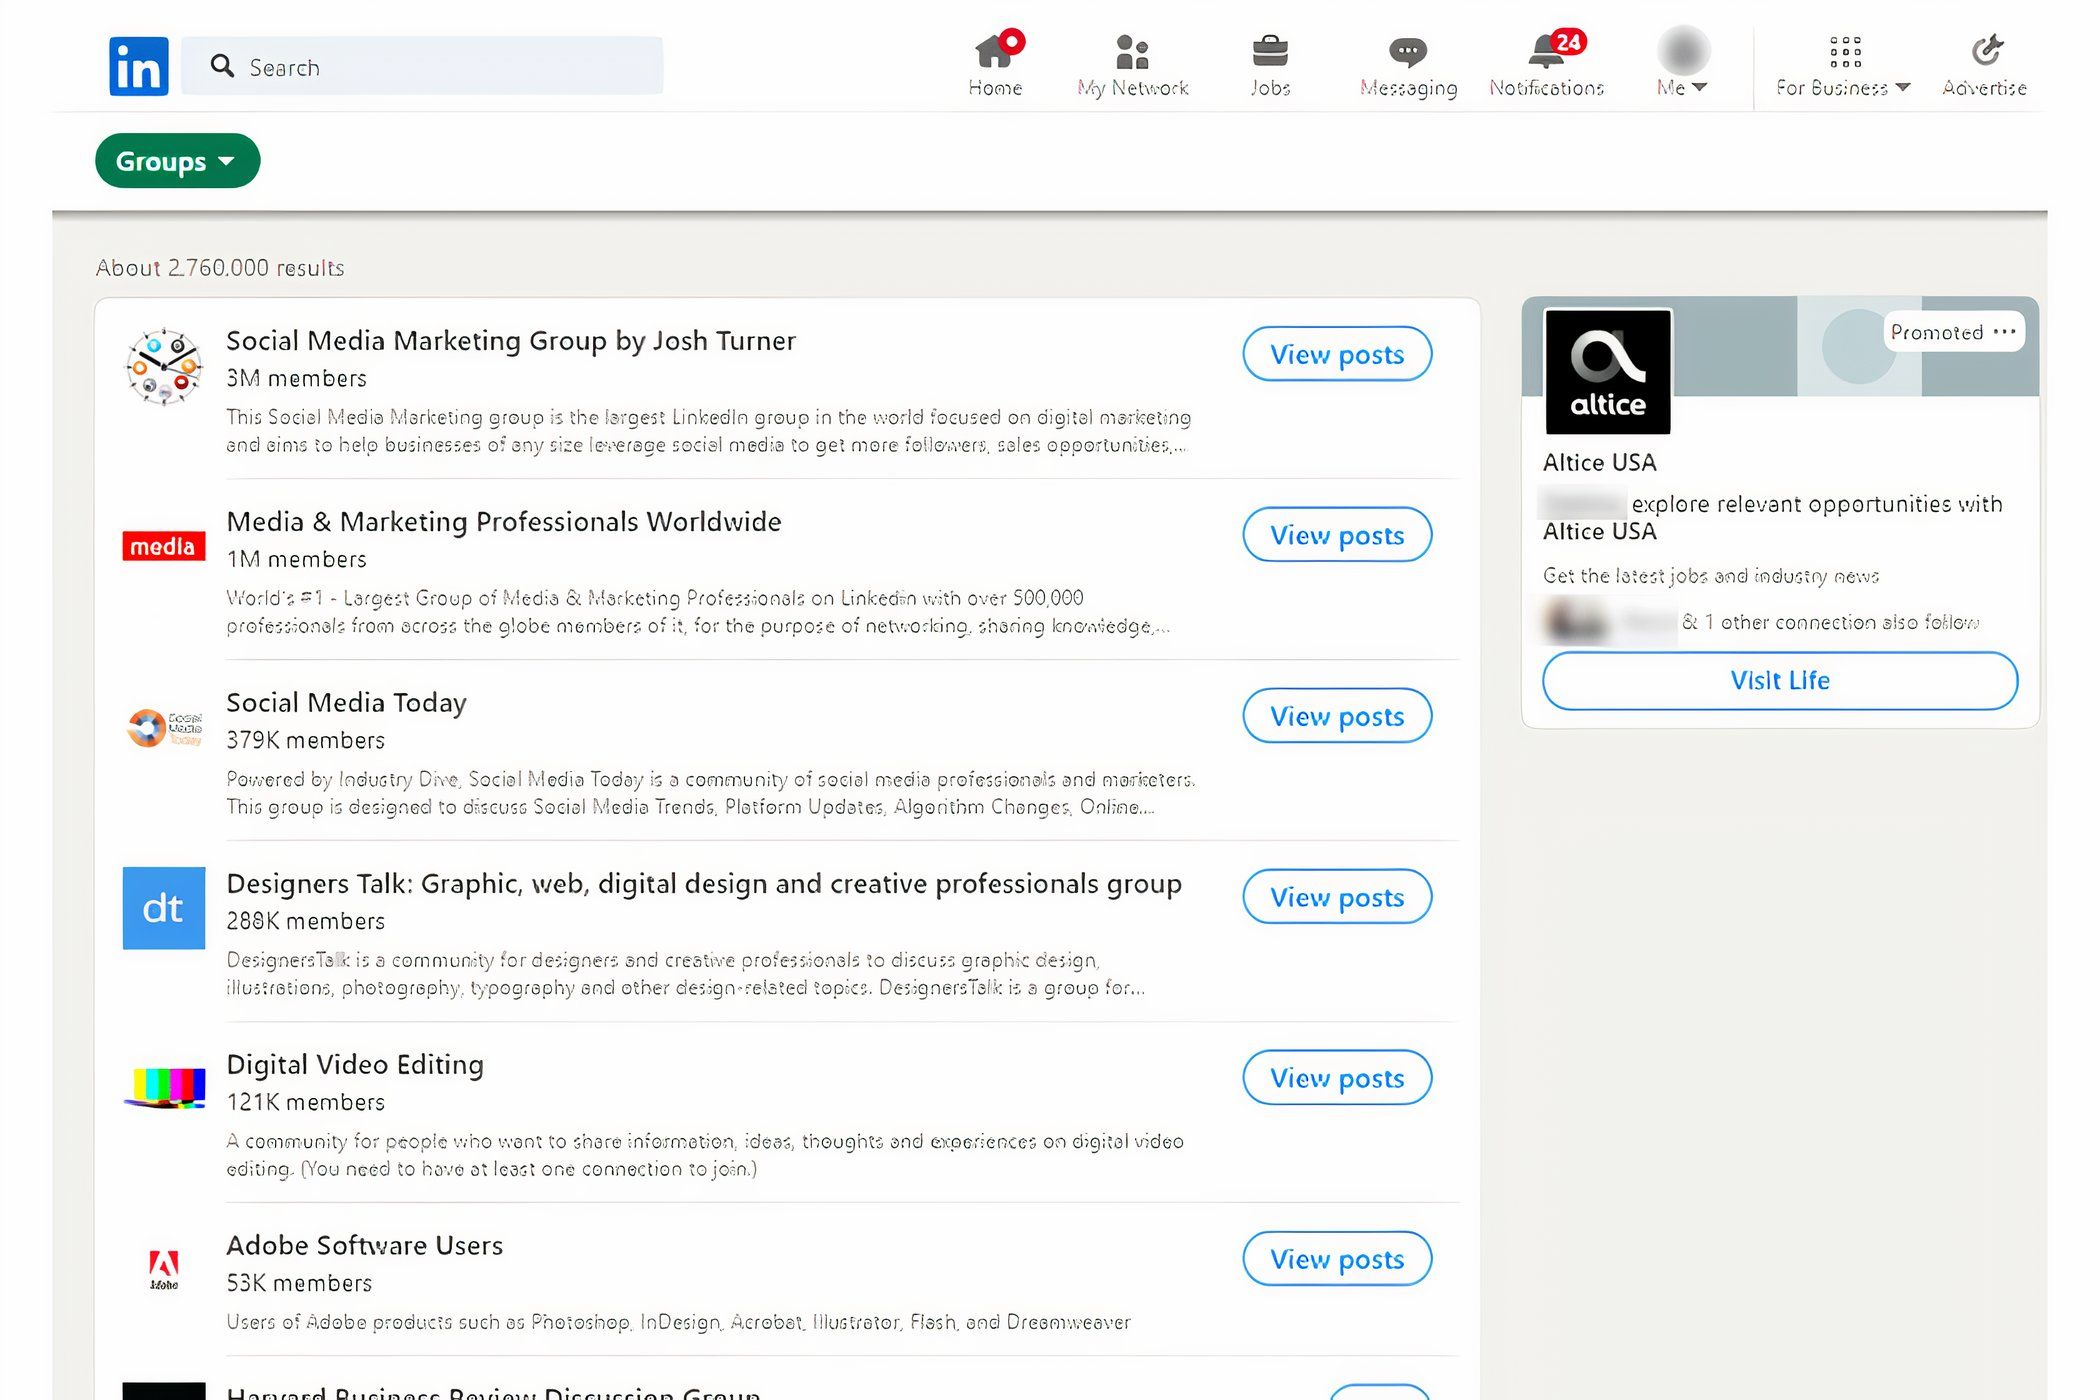The width and height of the screenshot is (2100, 1400).
Task: Click the Altice logo in the ad
Action: pyautogui.click(x=1607, y=371)
